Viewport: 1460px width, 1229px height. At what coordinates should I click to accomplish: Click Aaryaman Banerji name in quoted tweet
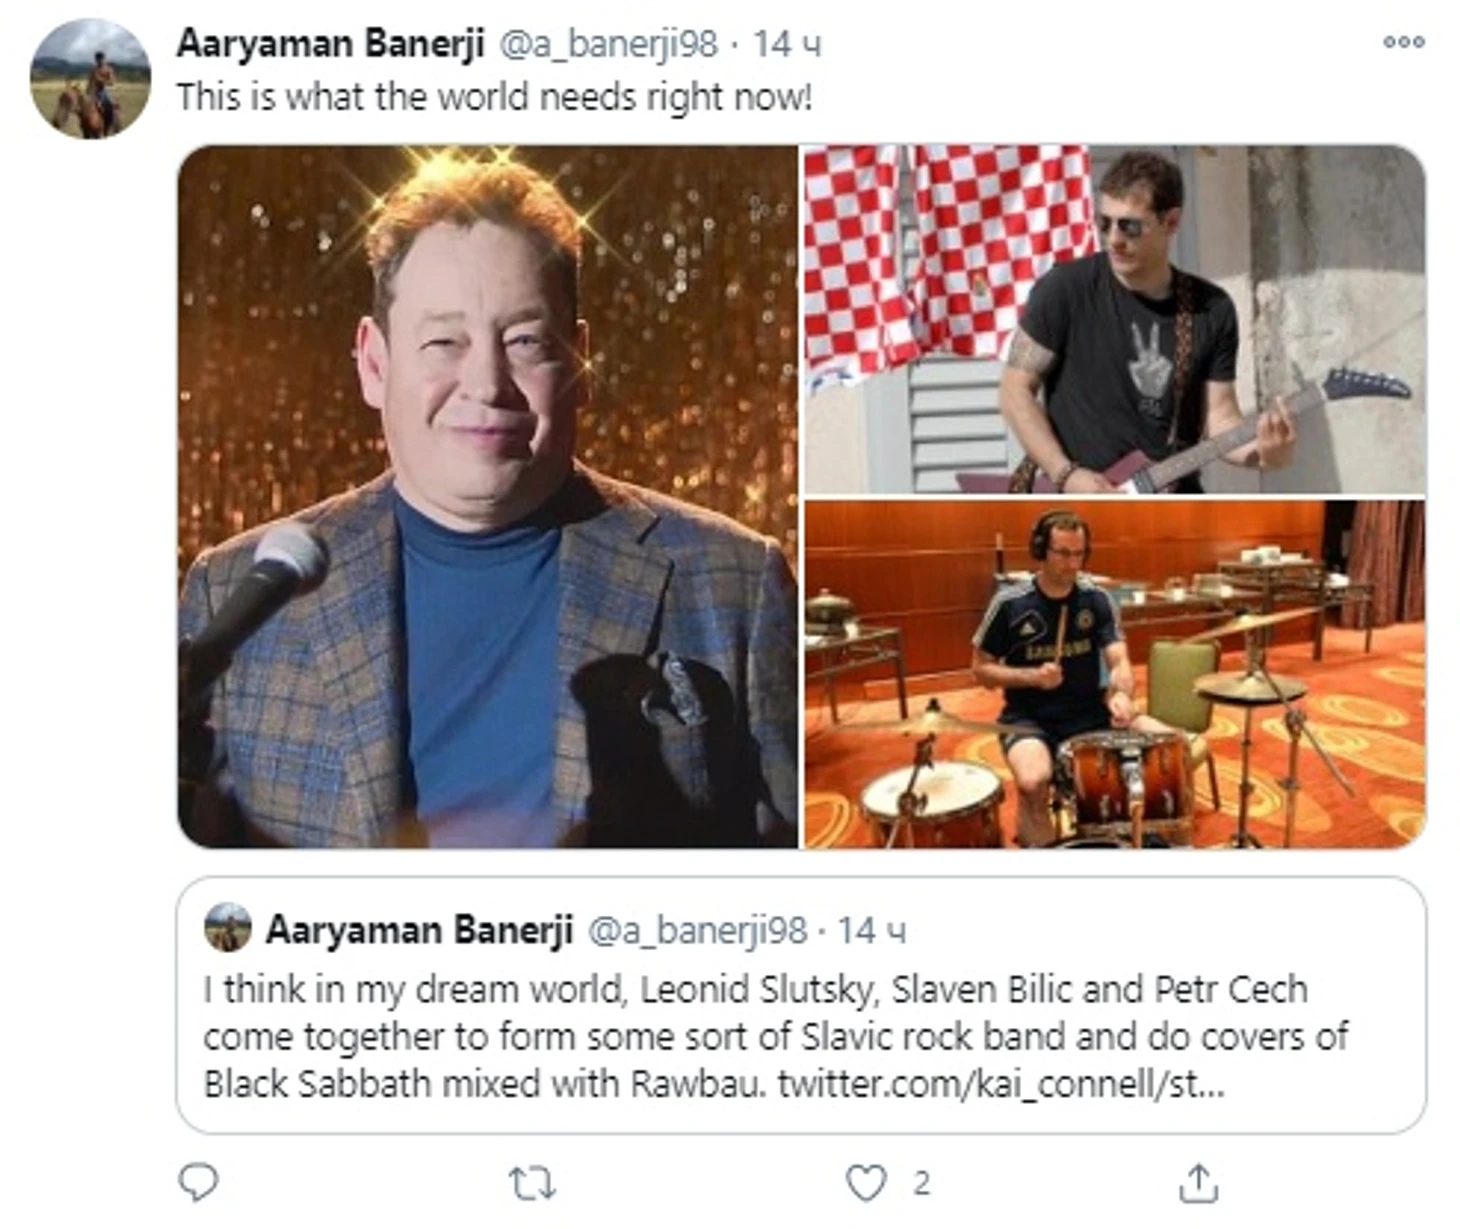pos(419,930)
